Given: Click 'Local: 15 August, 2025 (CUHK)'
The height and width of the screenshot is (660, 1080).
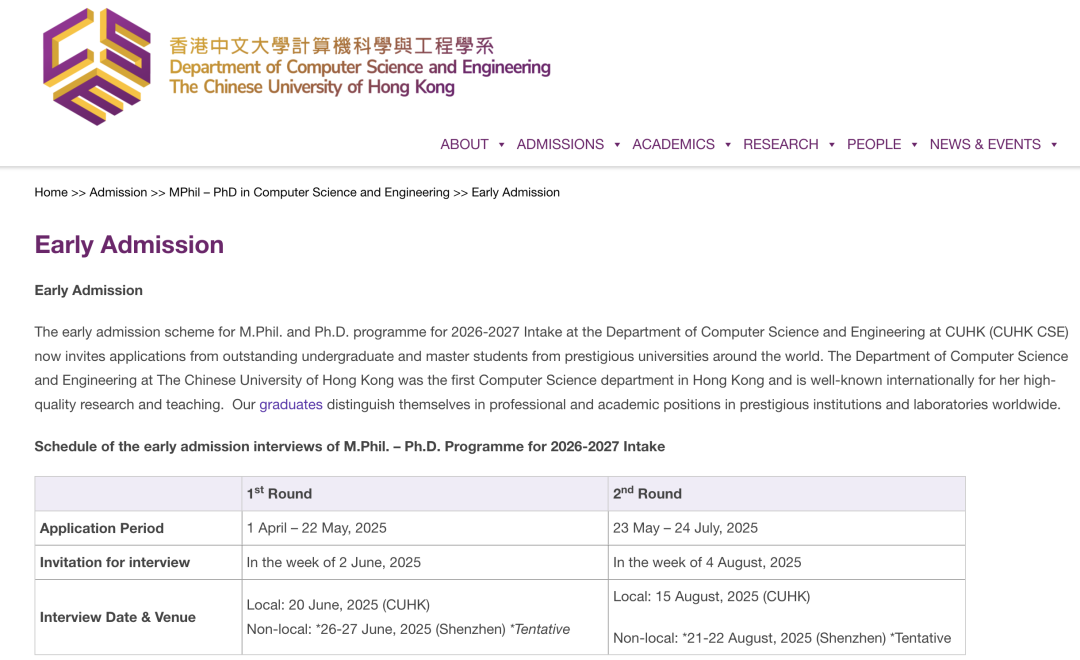Looking at the screenshot, I should (712, 597).
